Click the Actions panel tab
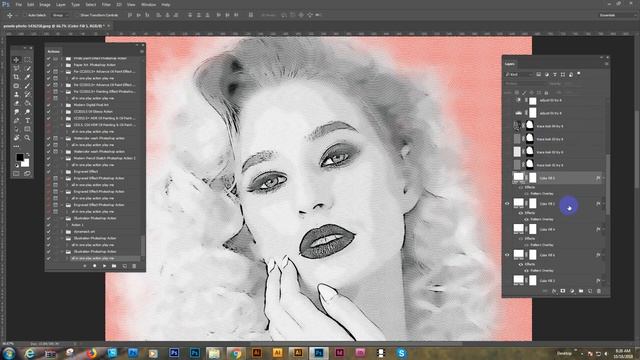Viewport: 640px width, 360px height. click(x=54, y=51)
